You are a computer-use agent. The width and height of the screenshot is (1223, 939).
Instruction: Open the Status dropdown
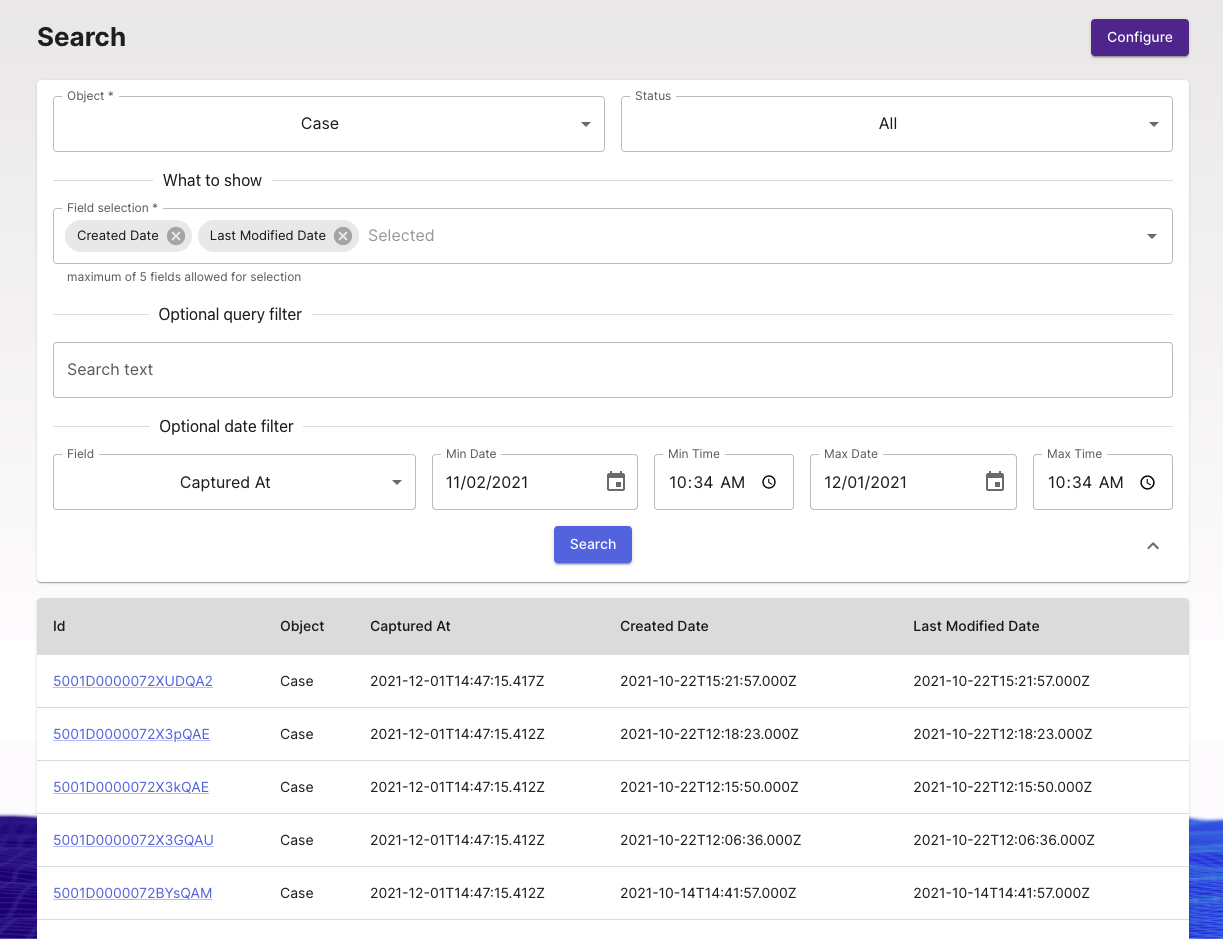(896, 124)
